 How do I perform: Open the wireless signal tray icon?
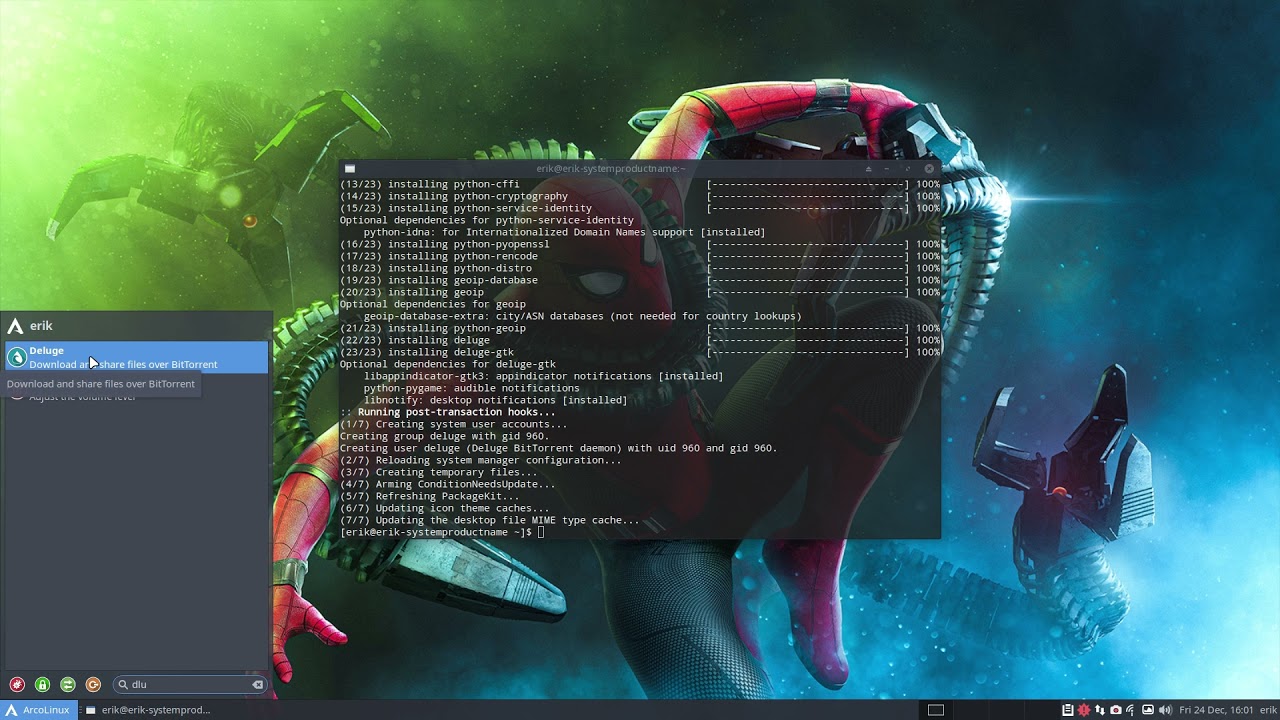(x=1131, y=710)
